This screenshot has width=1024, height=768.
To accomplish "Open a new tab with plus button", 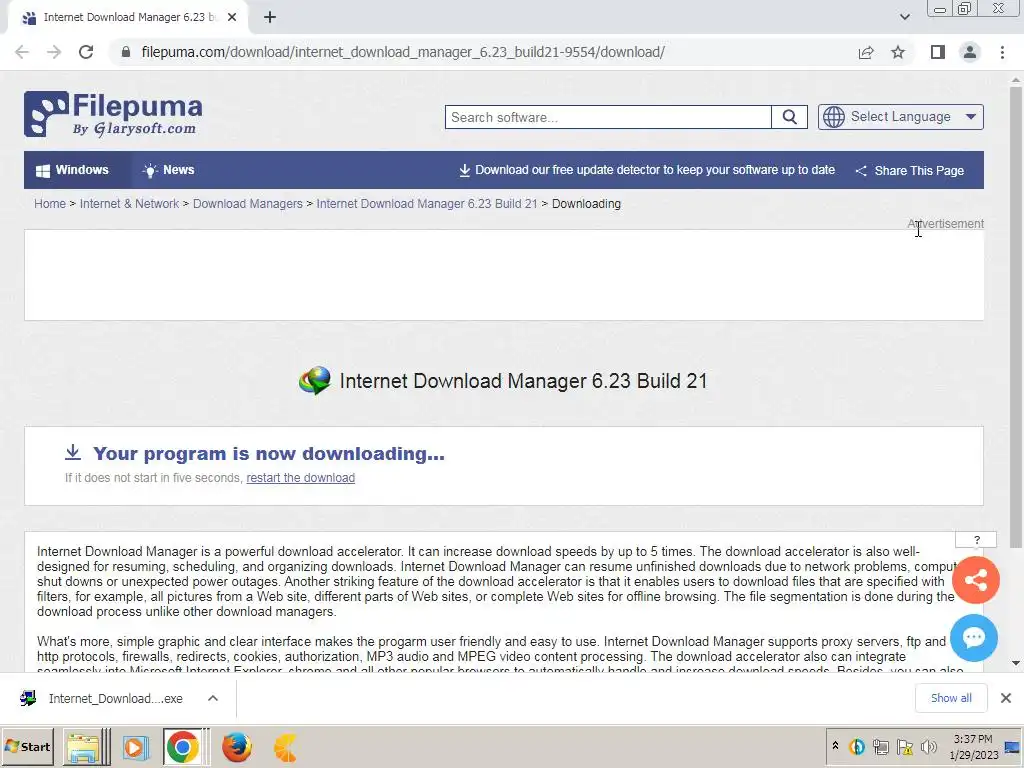I will point(270,18).
